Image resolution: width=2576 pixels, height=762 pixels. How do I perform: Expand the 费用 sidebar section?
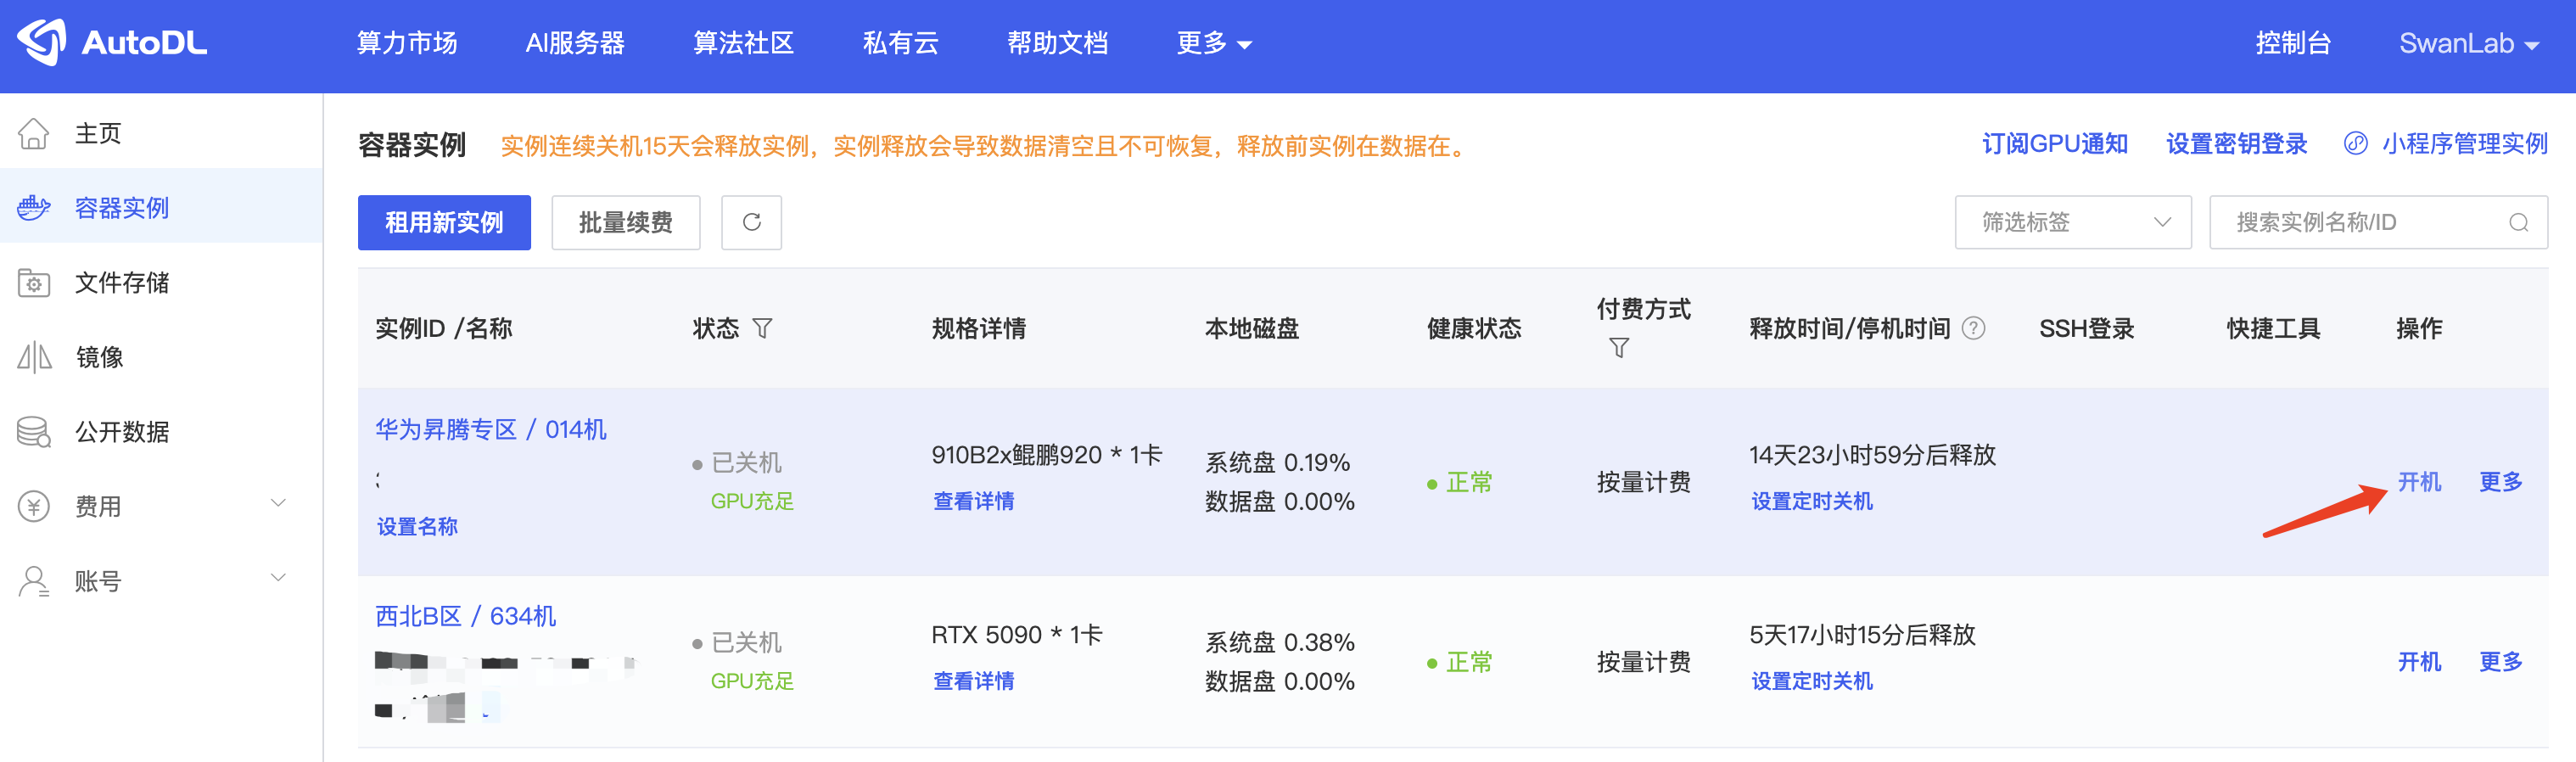[278, 504]
